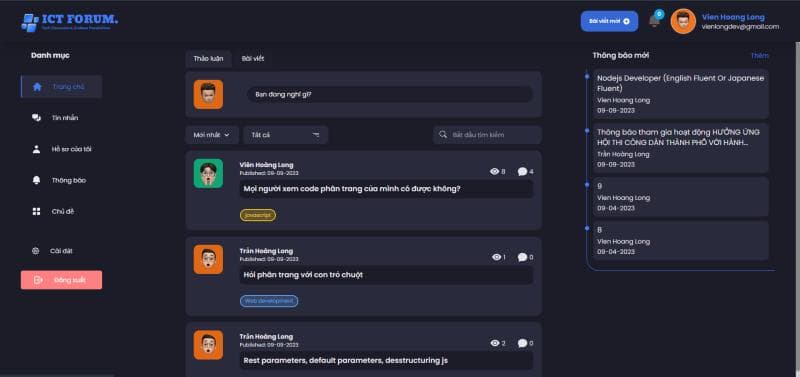The width and height of the screenshot is (800, 377).
Task: Click the Thông báo mới heading
Action: point(621,56)
